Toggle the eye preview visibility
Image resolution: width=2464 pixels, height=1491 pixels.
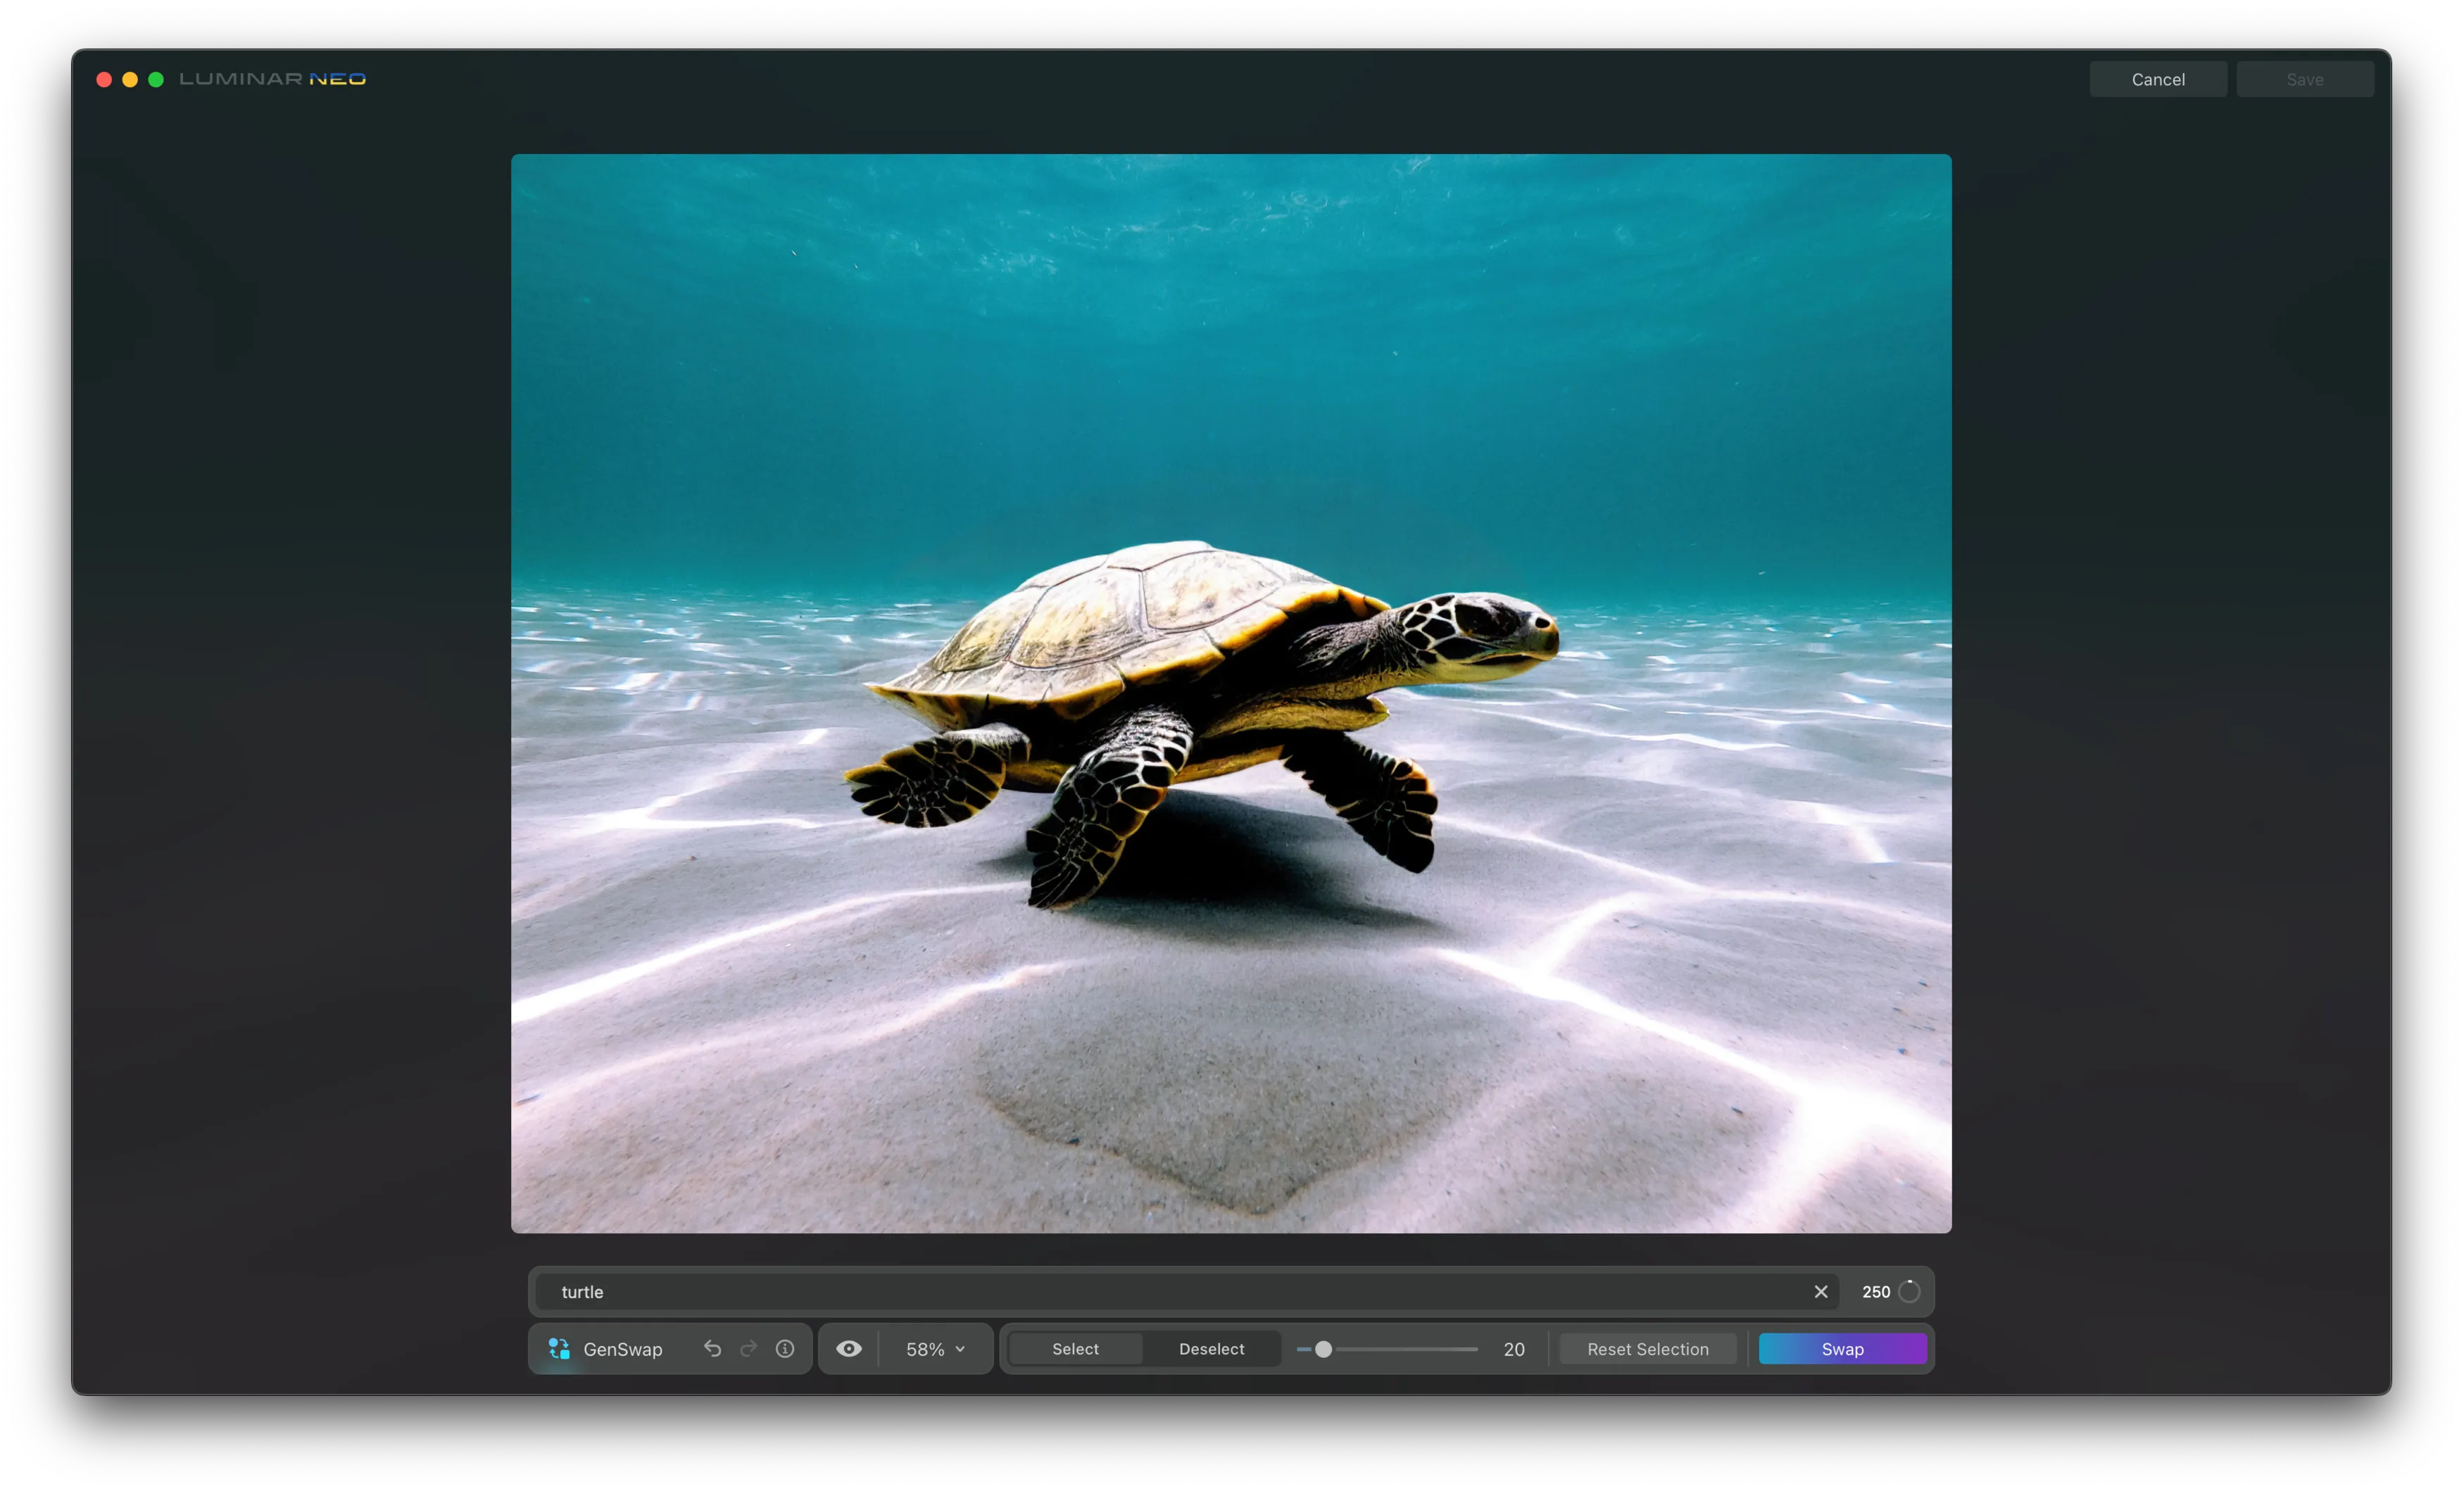click(848, 1349)
